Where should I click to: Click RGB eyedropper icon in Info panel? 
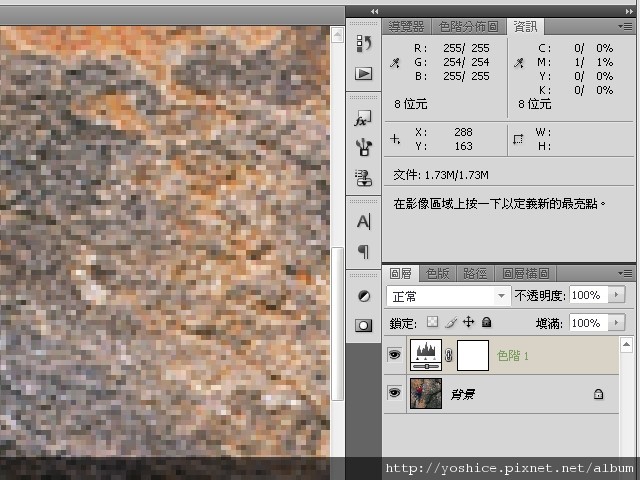(x=395, y=63)
